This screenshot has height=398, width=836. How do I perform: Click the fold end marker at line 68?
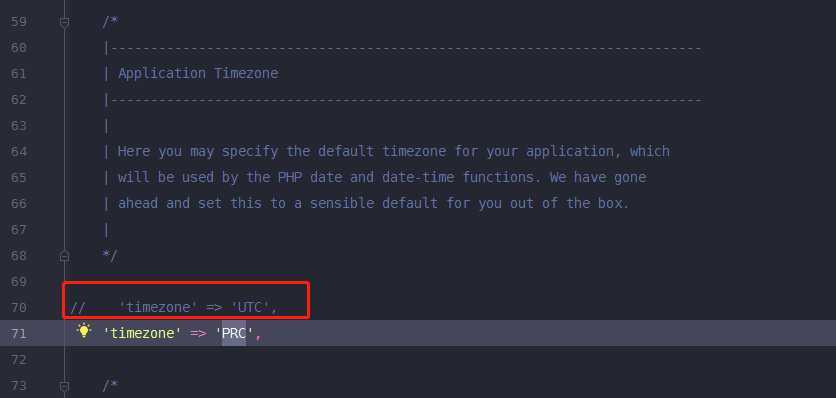point(65,256)
